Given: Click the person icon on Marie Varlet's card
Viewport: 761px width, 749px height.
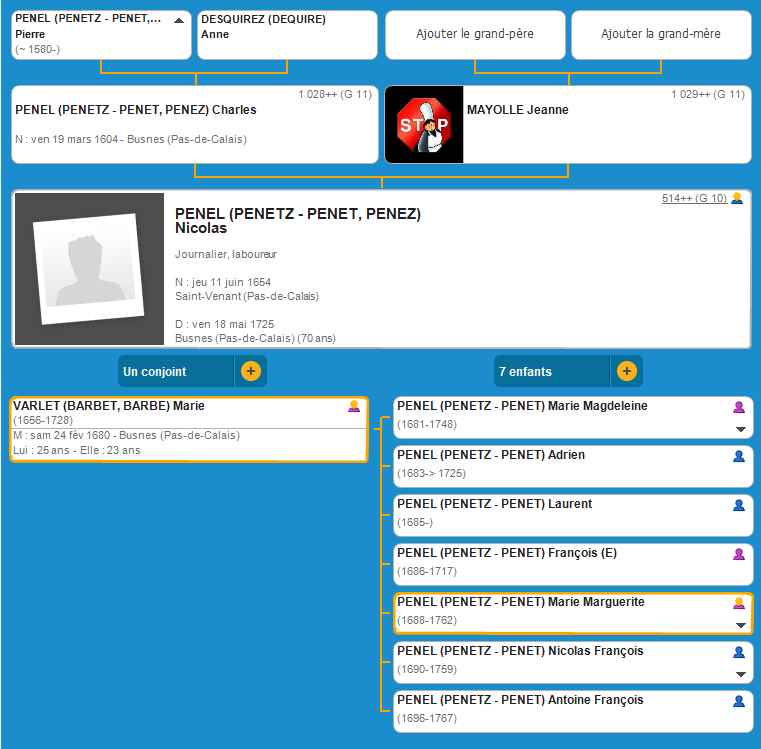Looking at the screenshot, I should click(353, 407).
